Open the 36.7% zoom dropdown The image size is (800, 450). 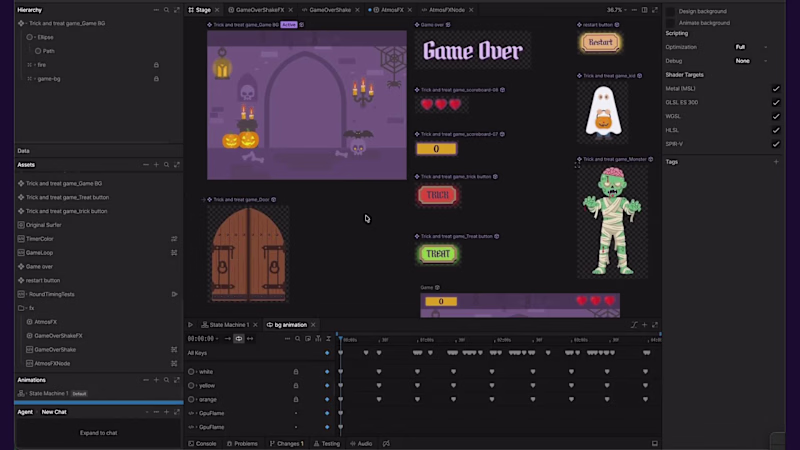point(617,10)
